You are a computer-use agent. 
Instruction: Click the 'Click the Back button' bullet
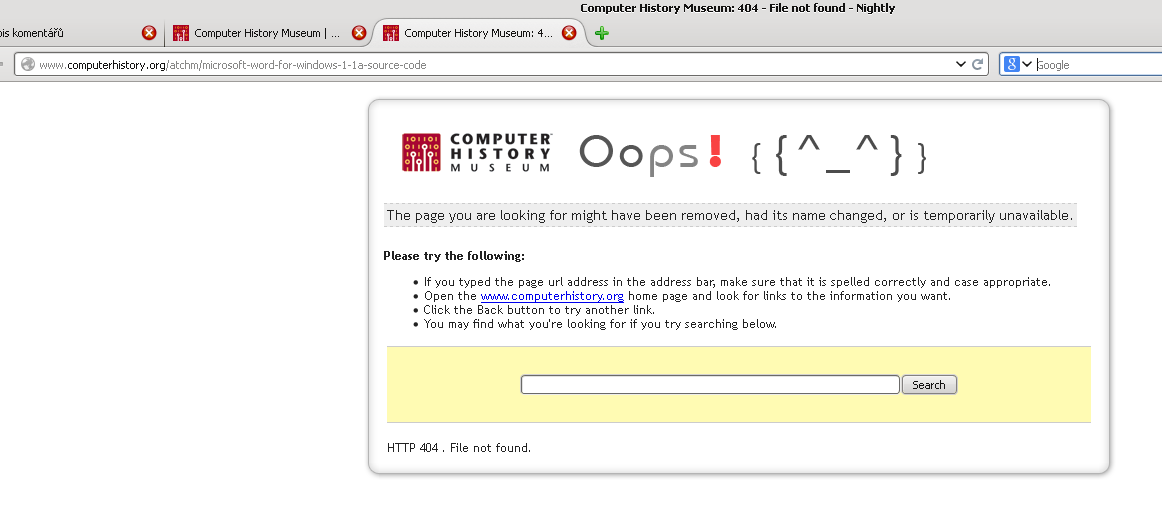[539, 310]
